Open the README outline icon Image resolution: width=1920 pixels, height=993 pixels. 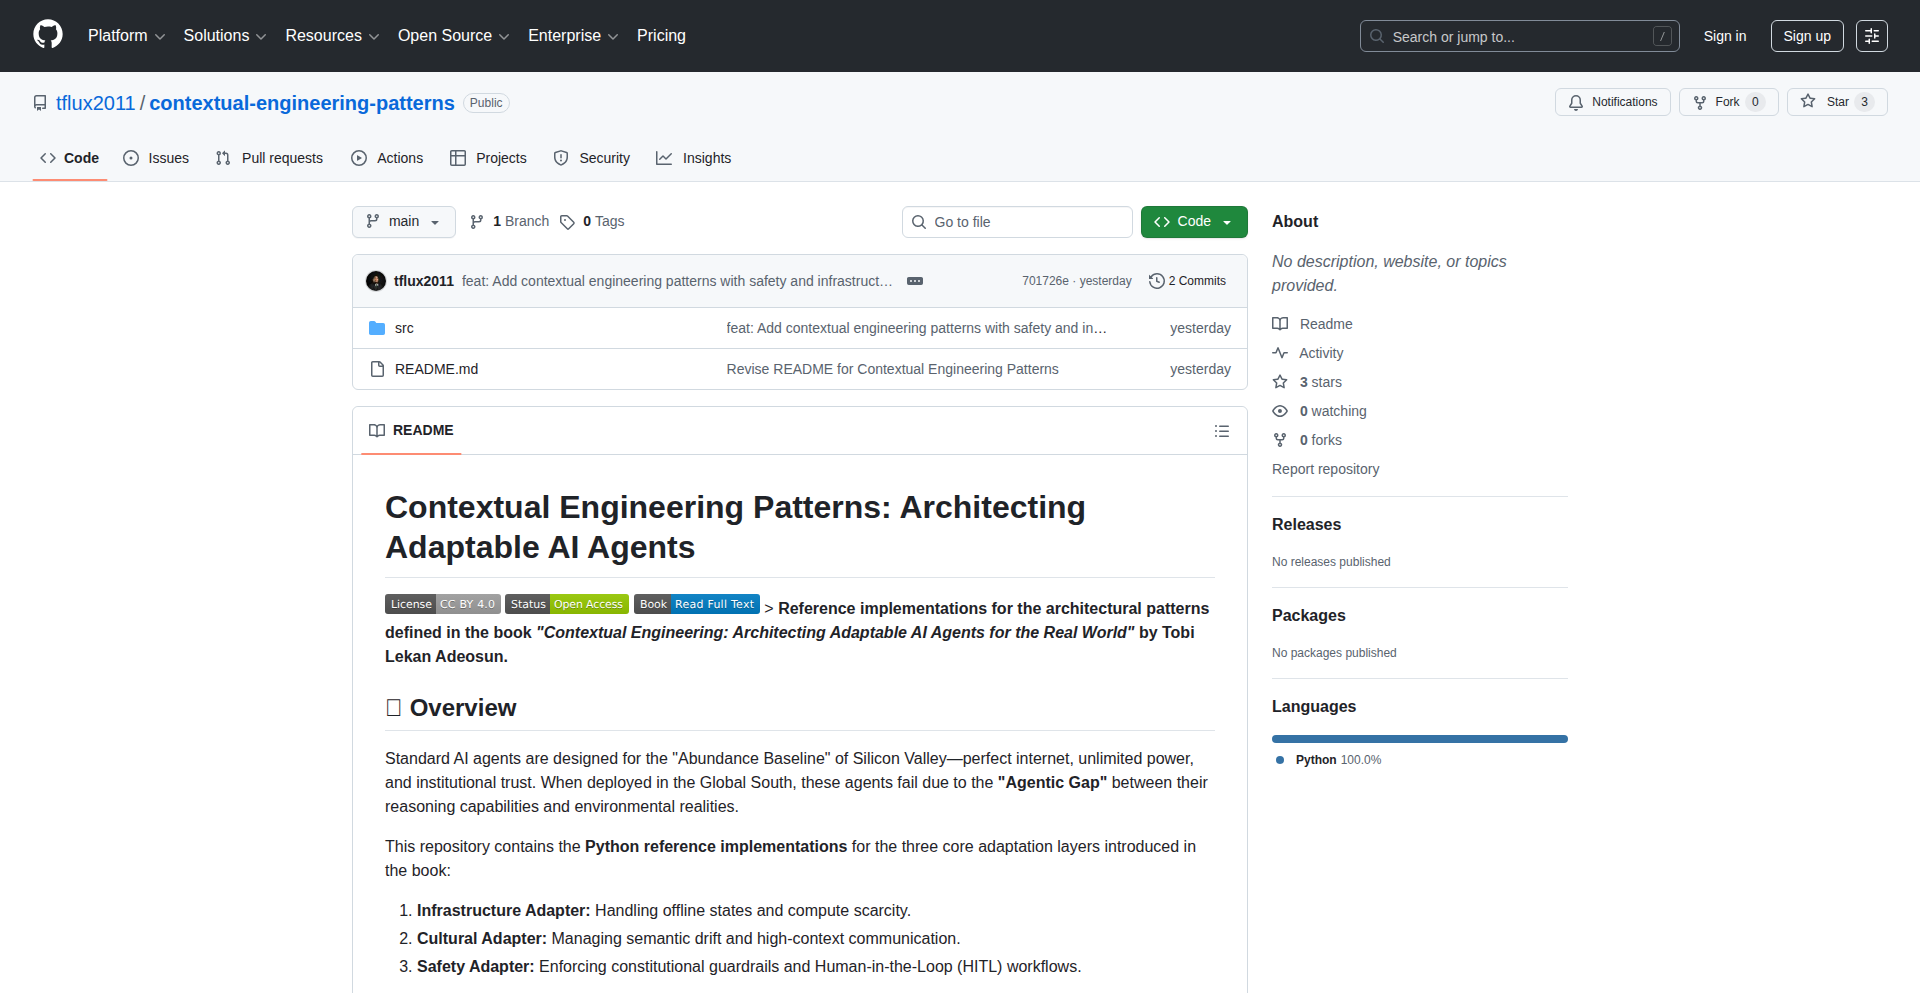pyautogui.click(x=1221, y=431)
